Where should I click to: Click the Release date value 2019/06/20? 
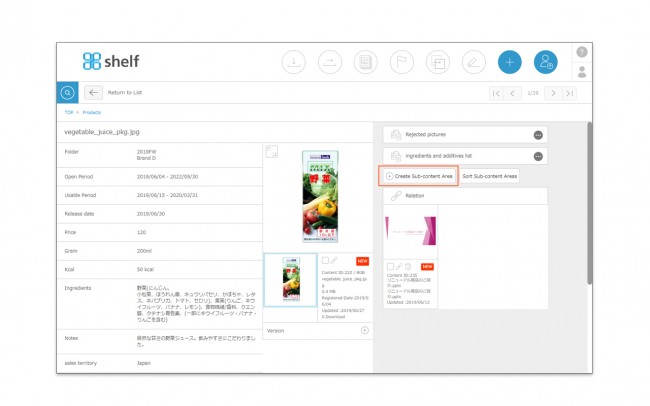(x=151, y=214)
